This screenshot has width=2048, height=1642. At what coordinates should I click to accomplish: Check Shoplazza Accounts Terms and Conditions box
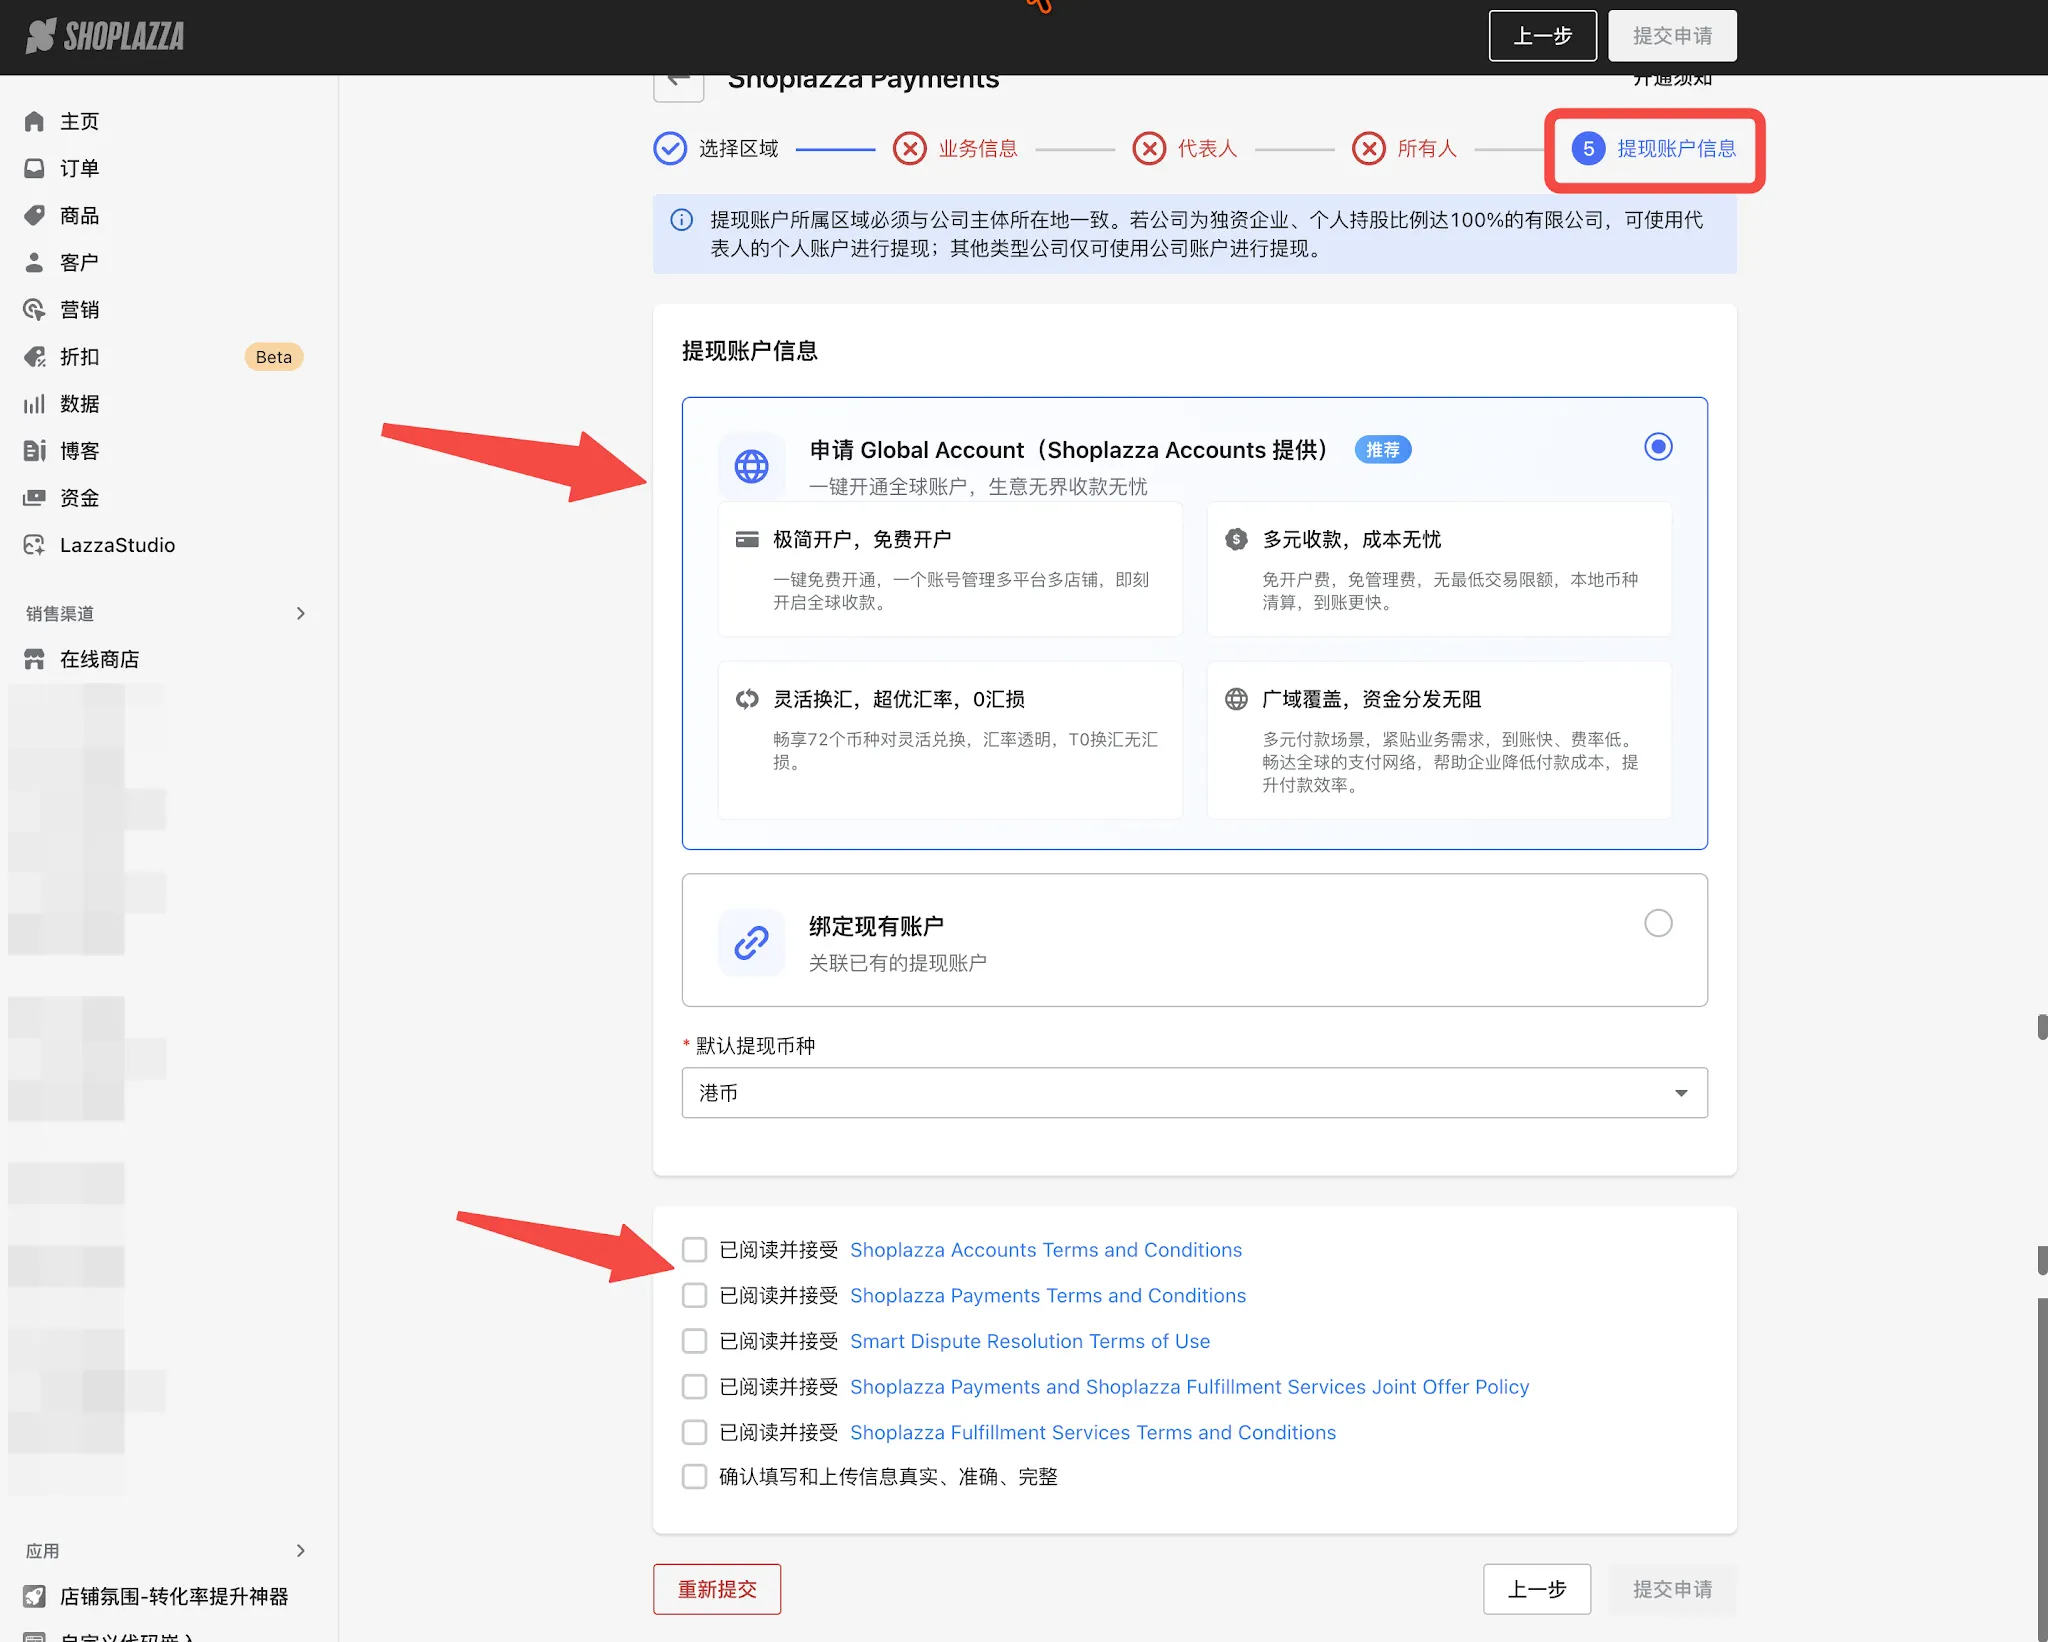pos(694,1249)
